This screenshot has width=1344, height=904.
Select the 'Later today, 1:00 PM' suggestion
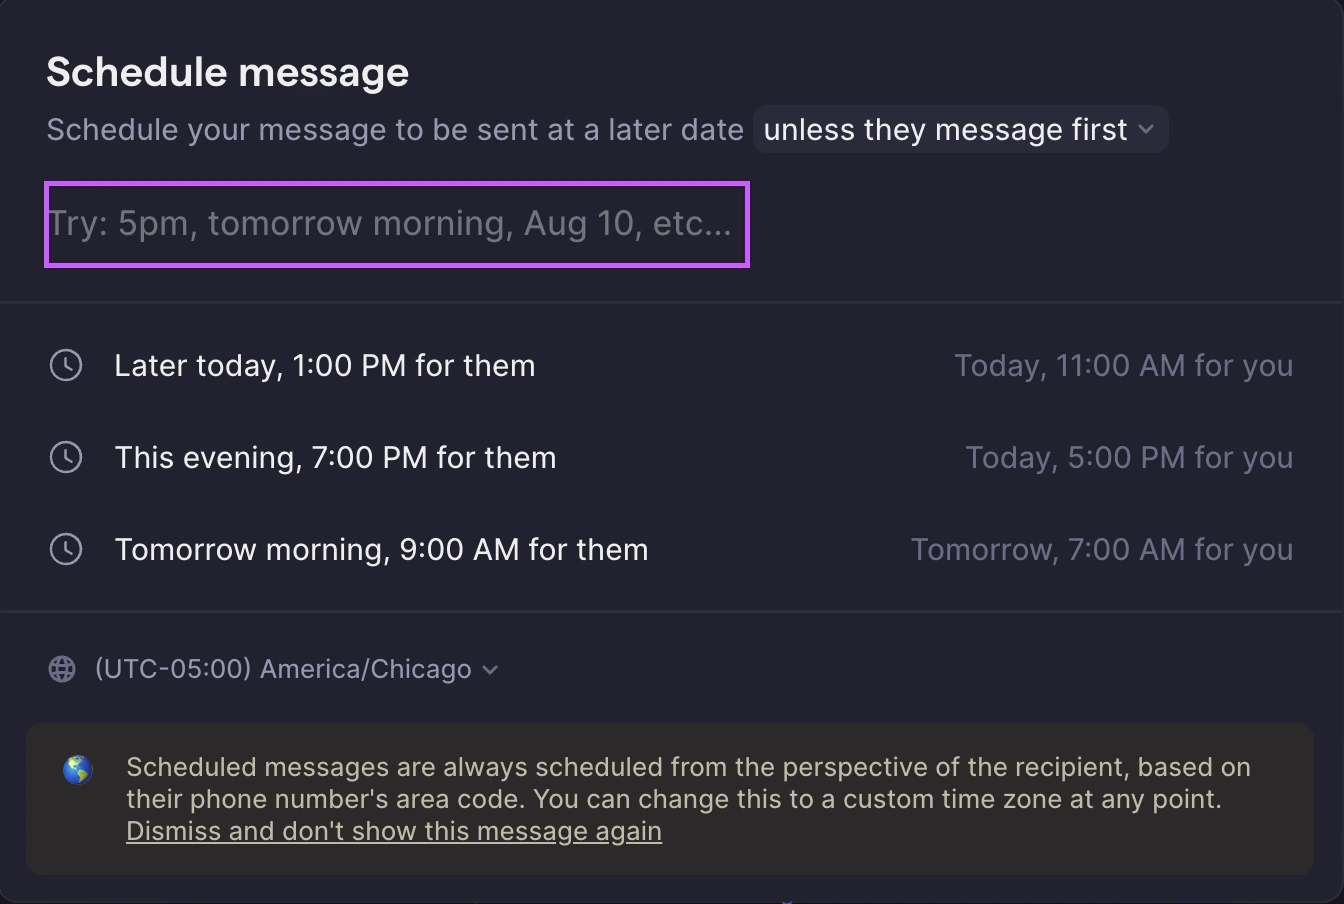pos(325,366)
